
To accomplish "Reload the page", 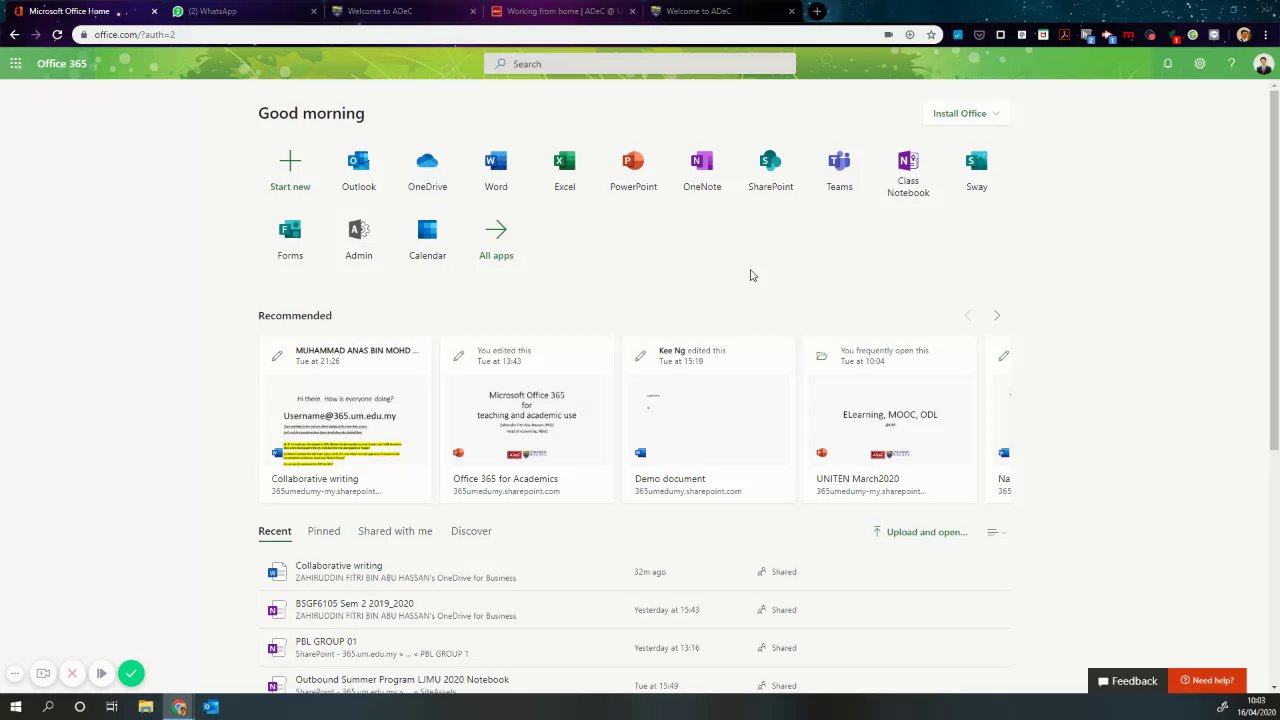I will 57,34.
